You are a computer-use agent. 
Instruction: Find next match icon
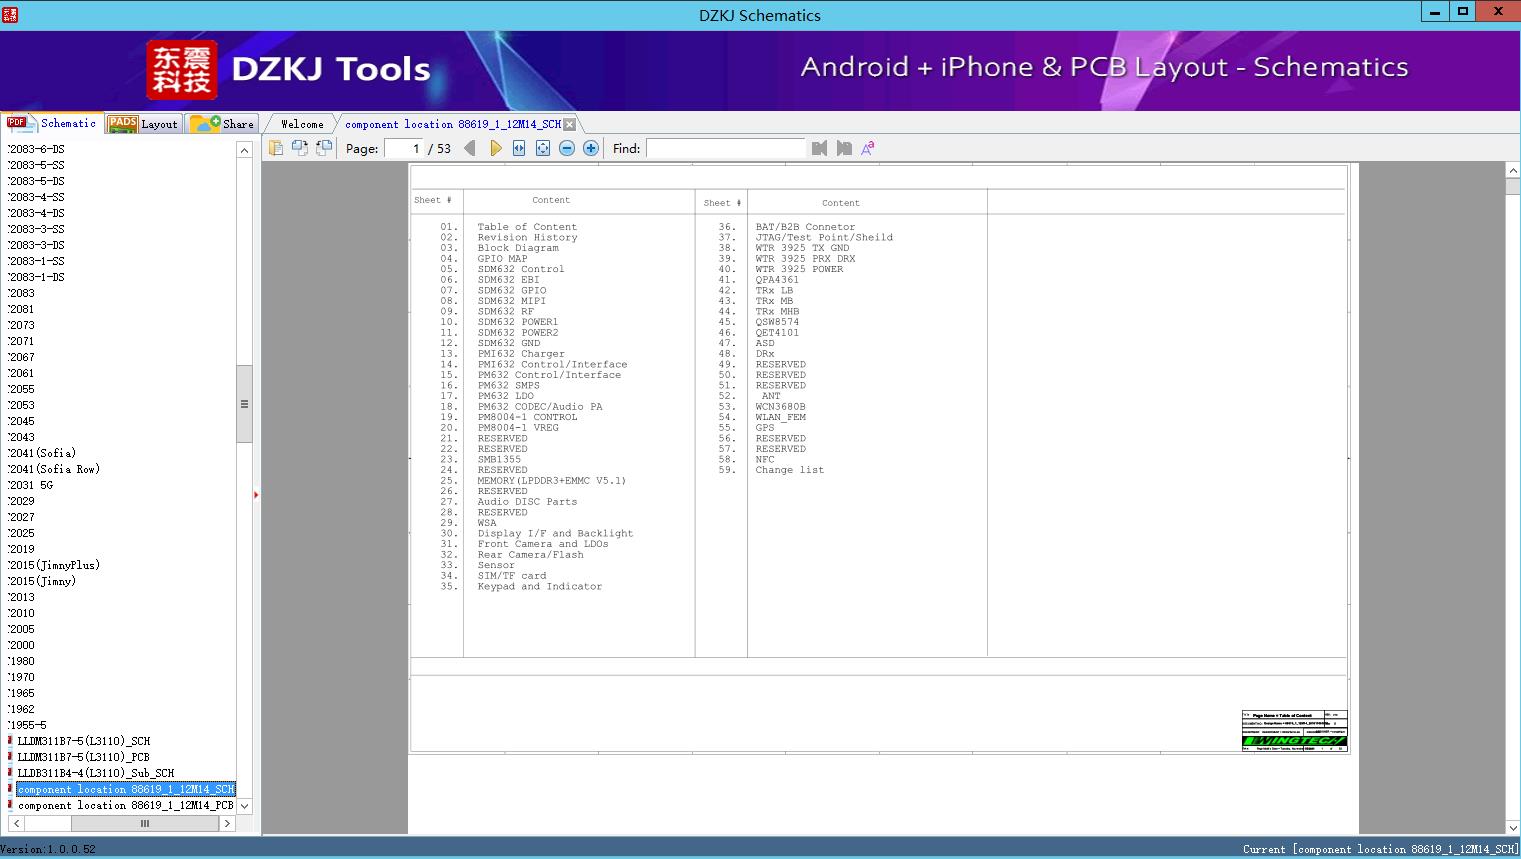point(844,148)
